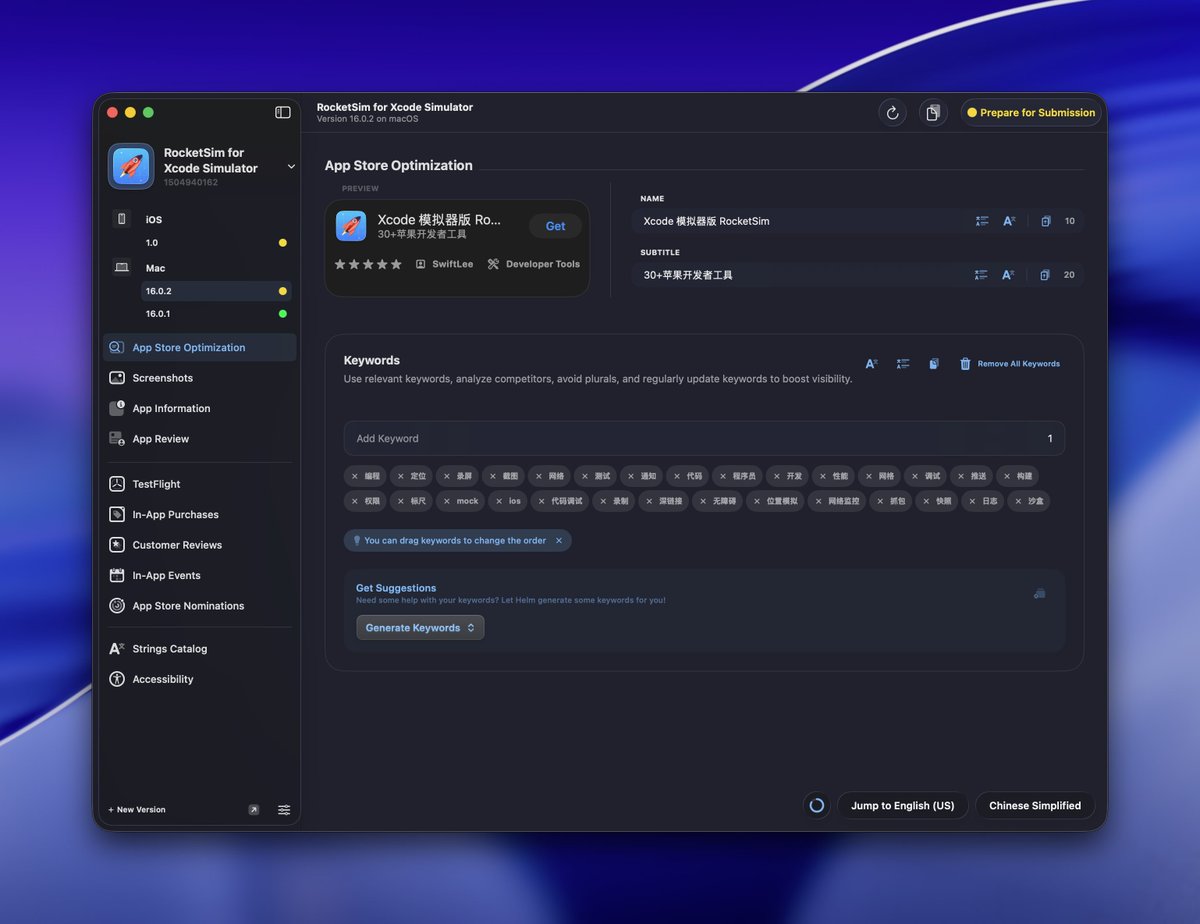Click the 深链接 keyword chip
1200x924 pixels.
coord(664,501)
